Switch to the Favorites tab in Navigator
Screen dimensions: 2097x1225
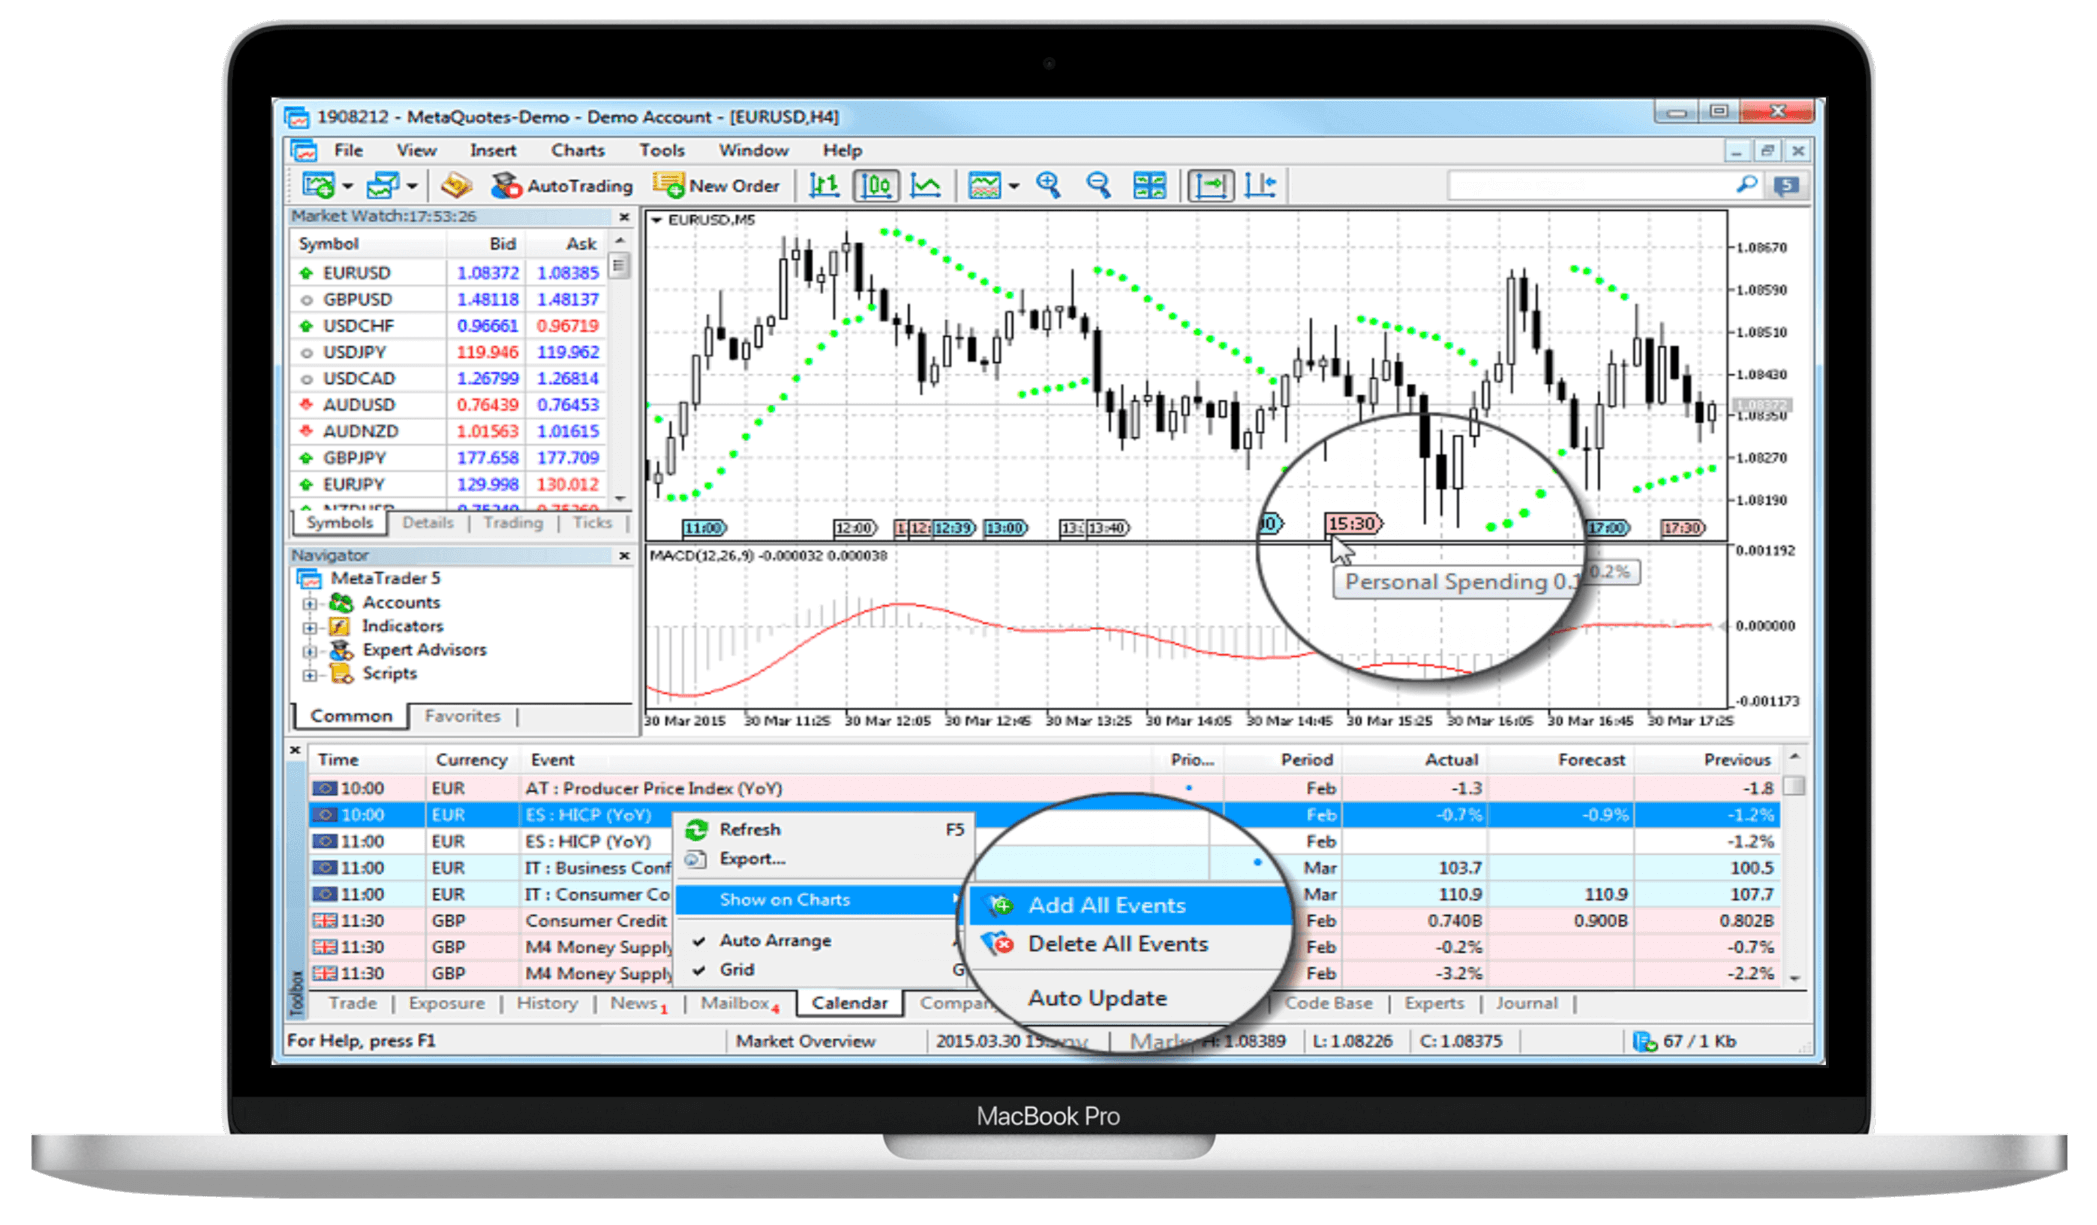pos(462,716)
